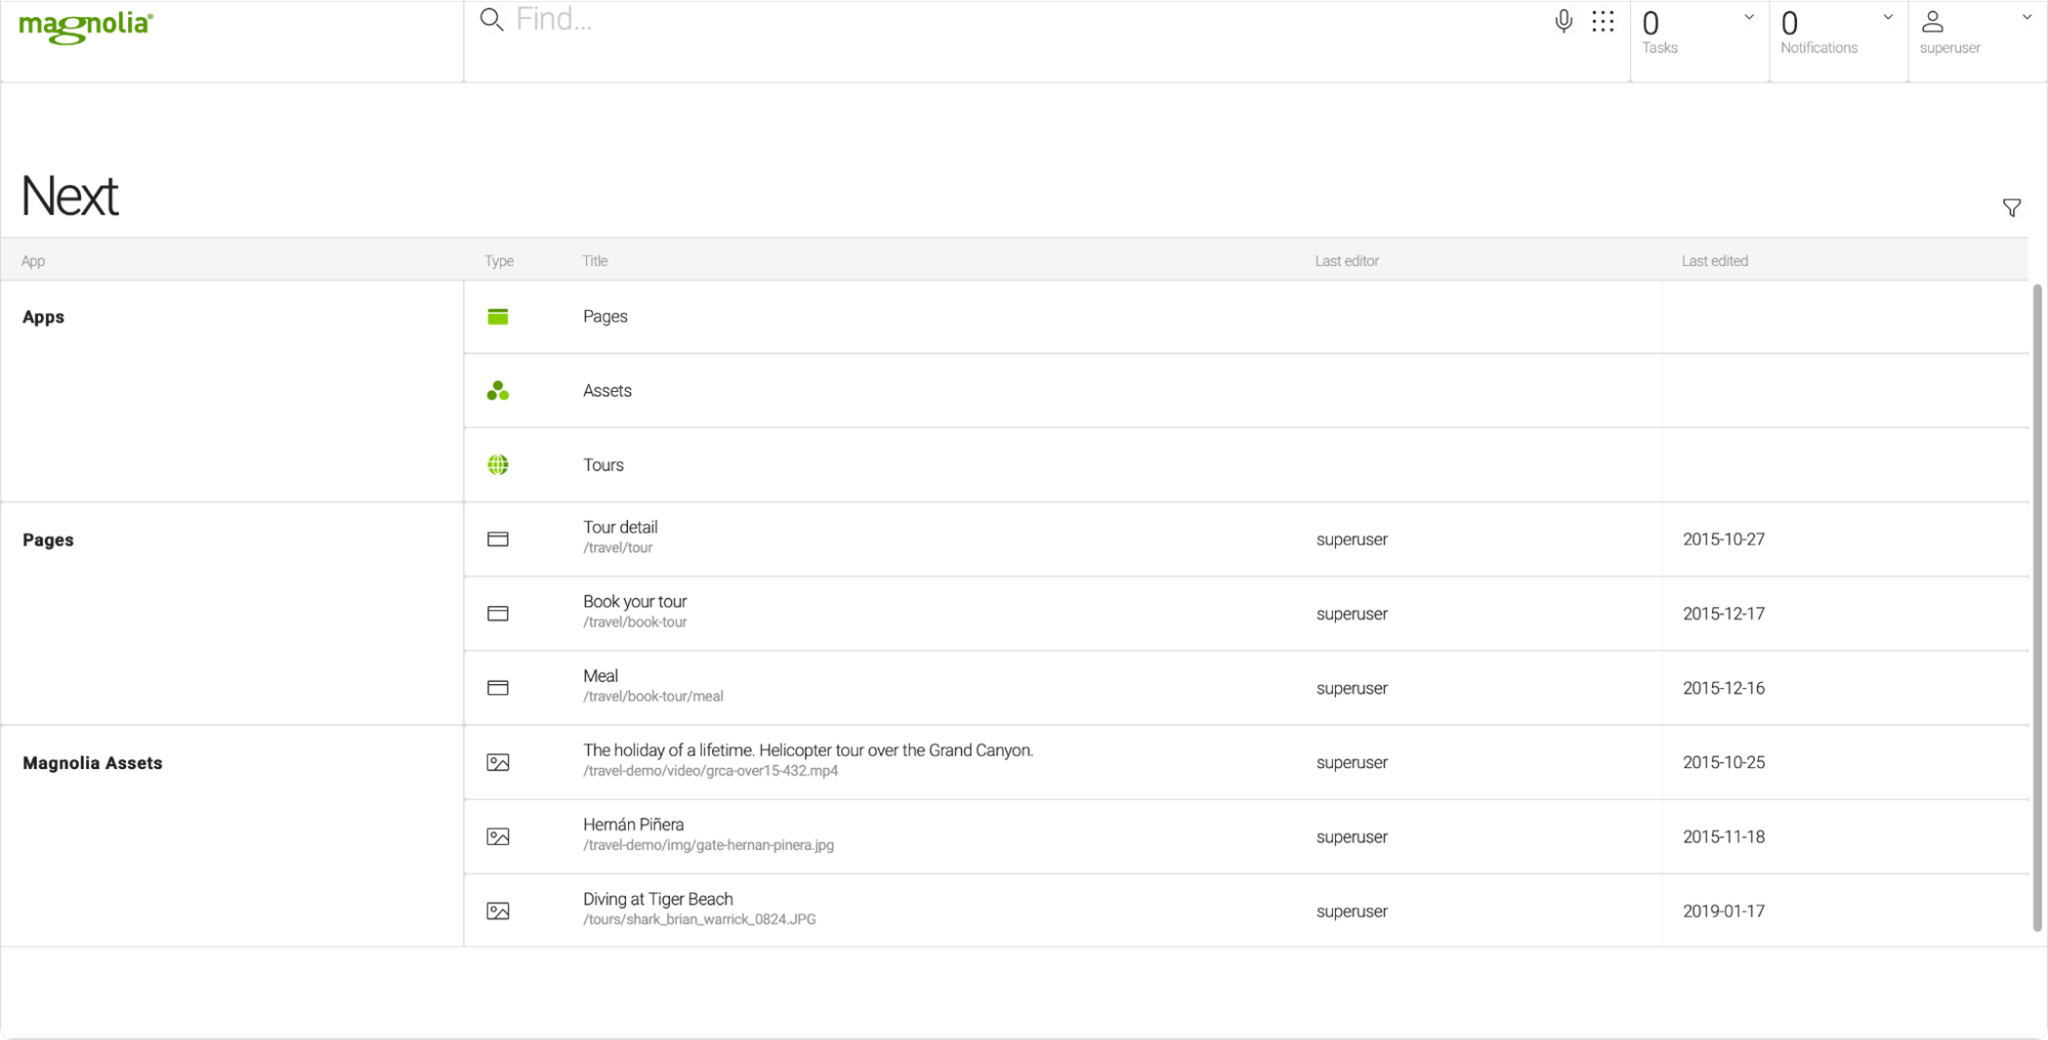The width and height of the screenshot is (2048, 1040).
Task: Click the Magnolia logo
Action: point(86,27)
